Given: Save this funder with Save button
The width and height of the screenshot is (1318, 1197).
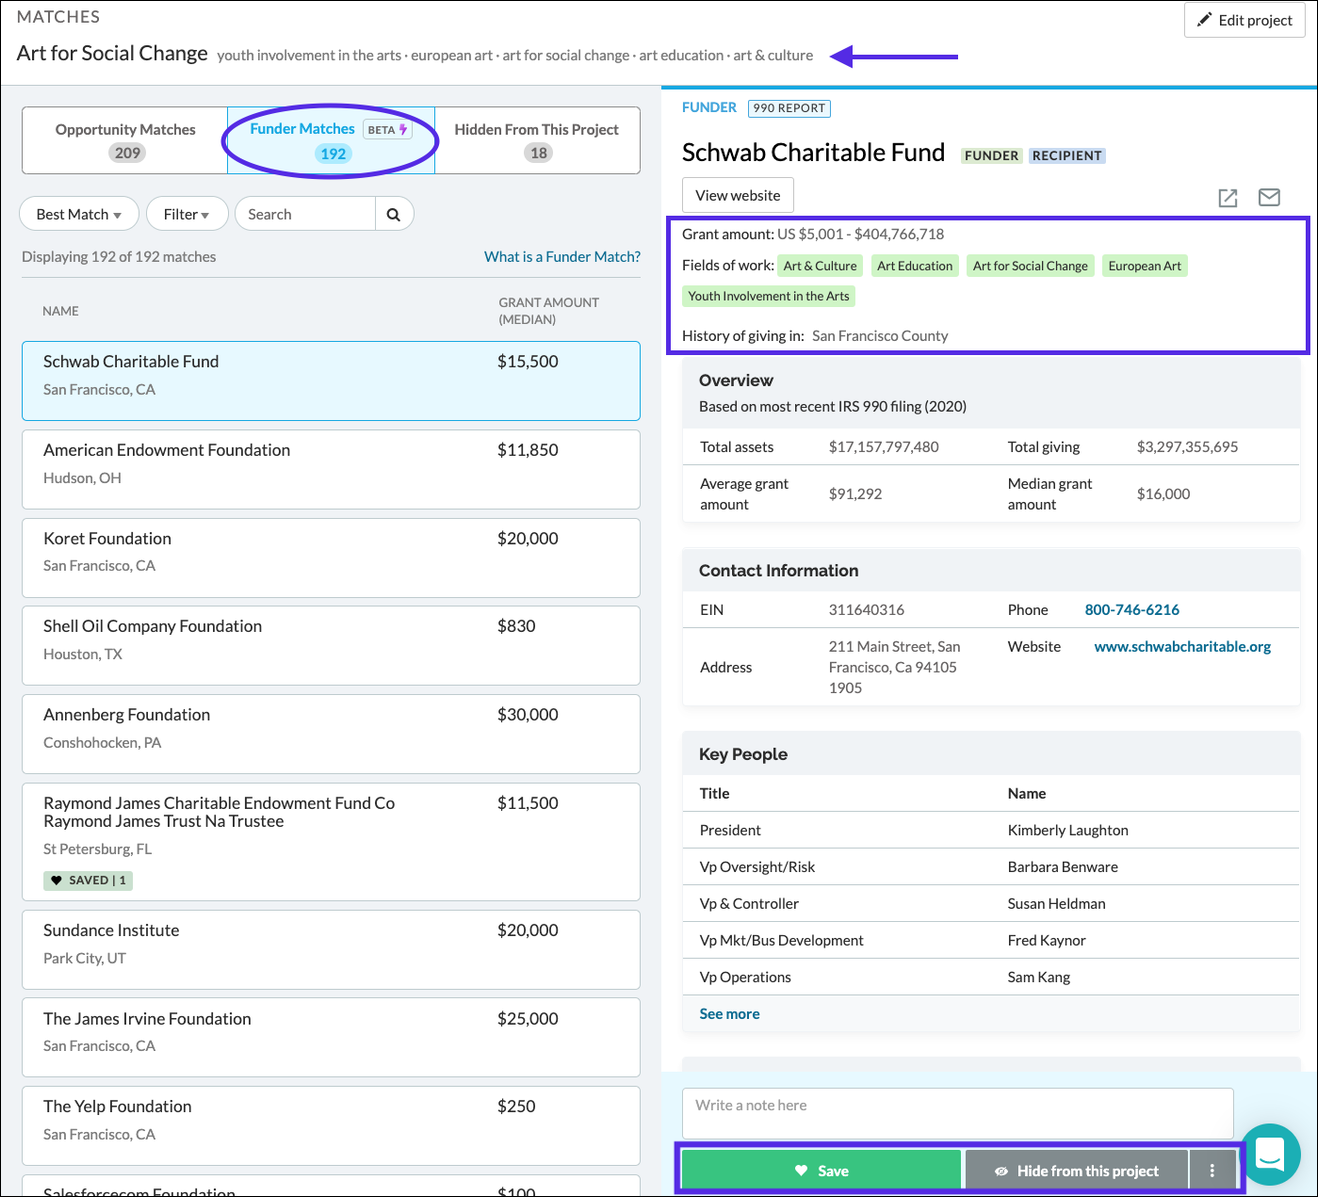Looking at the screenshot, I should point(821,1170).
